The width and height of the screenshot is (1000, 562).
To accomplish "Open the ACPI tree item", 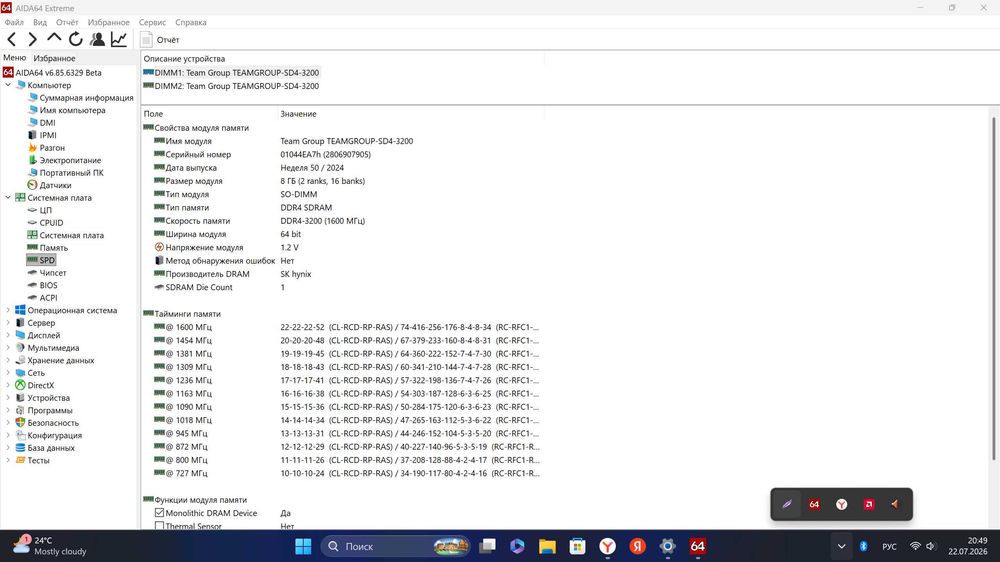I will point(48,298).
